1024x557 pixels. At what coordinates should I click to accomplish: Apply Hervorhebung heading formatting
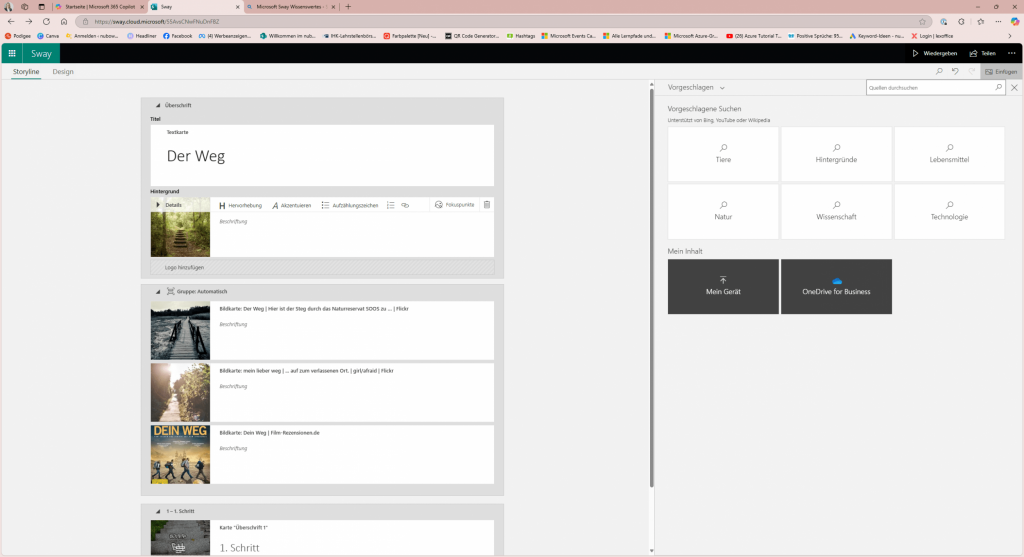(240, 205)
